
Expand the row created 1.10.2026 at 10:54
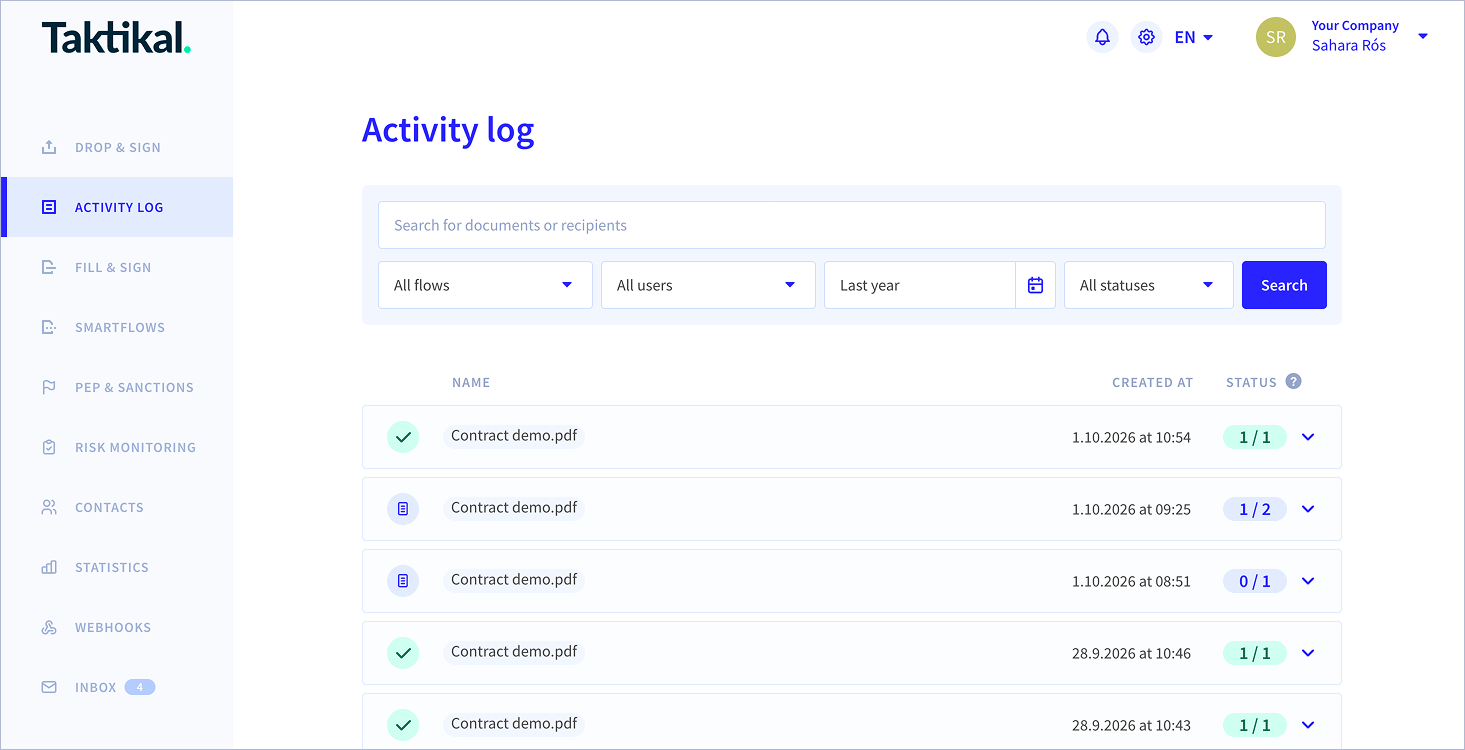[x=1308, y=437]
